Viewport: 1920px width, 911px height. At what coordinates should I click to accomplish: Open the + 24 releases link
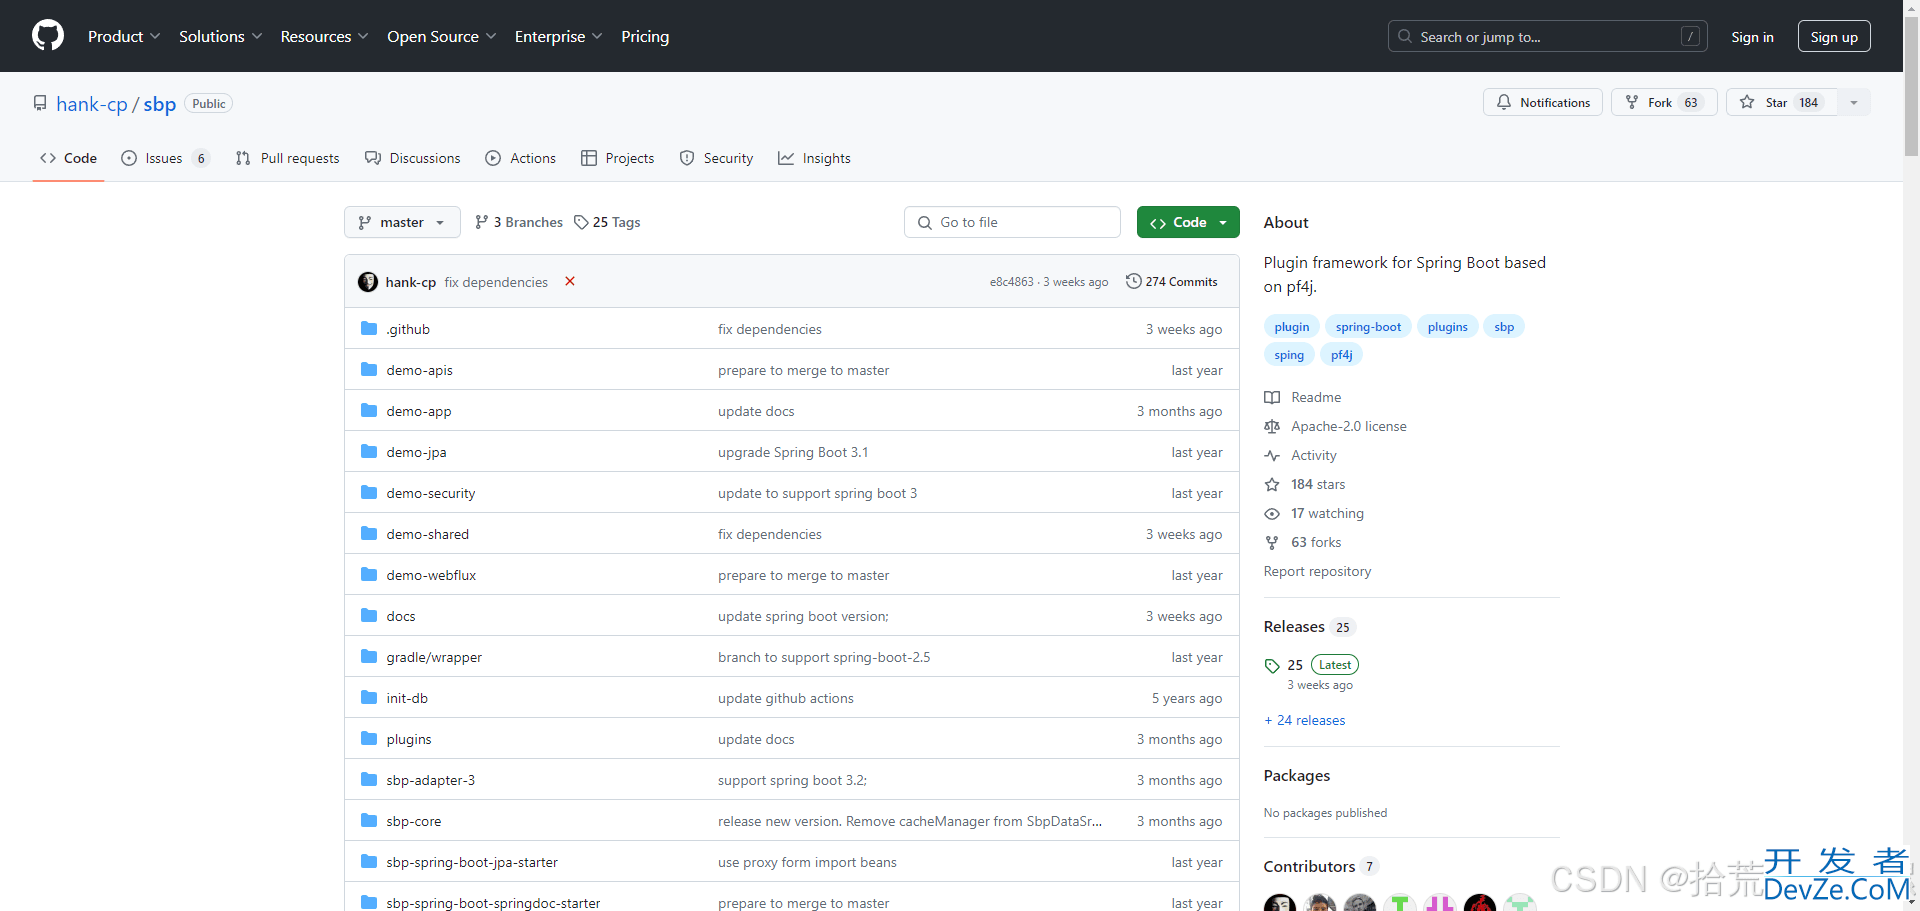coord(1305,720)
